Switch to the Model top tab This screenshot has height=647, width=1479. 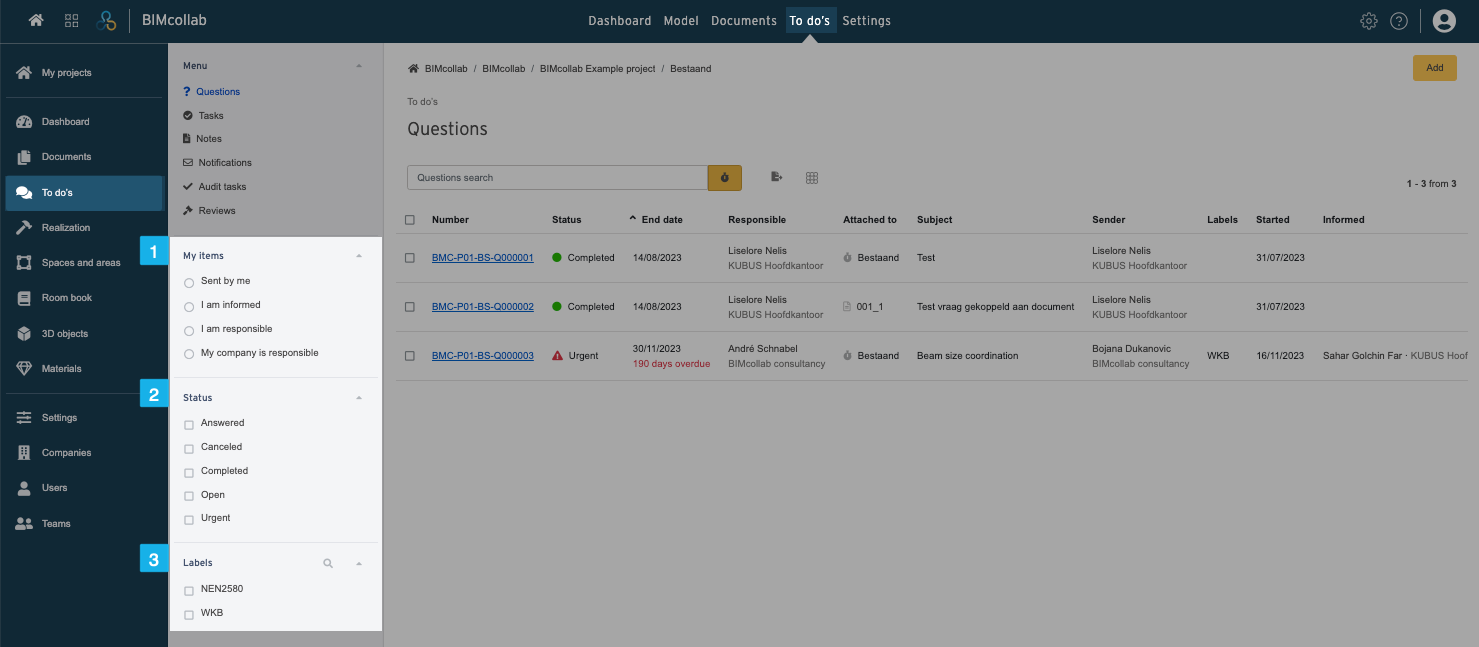(681, 21)
